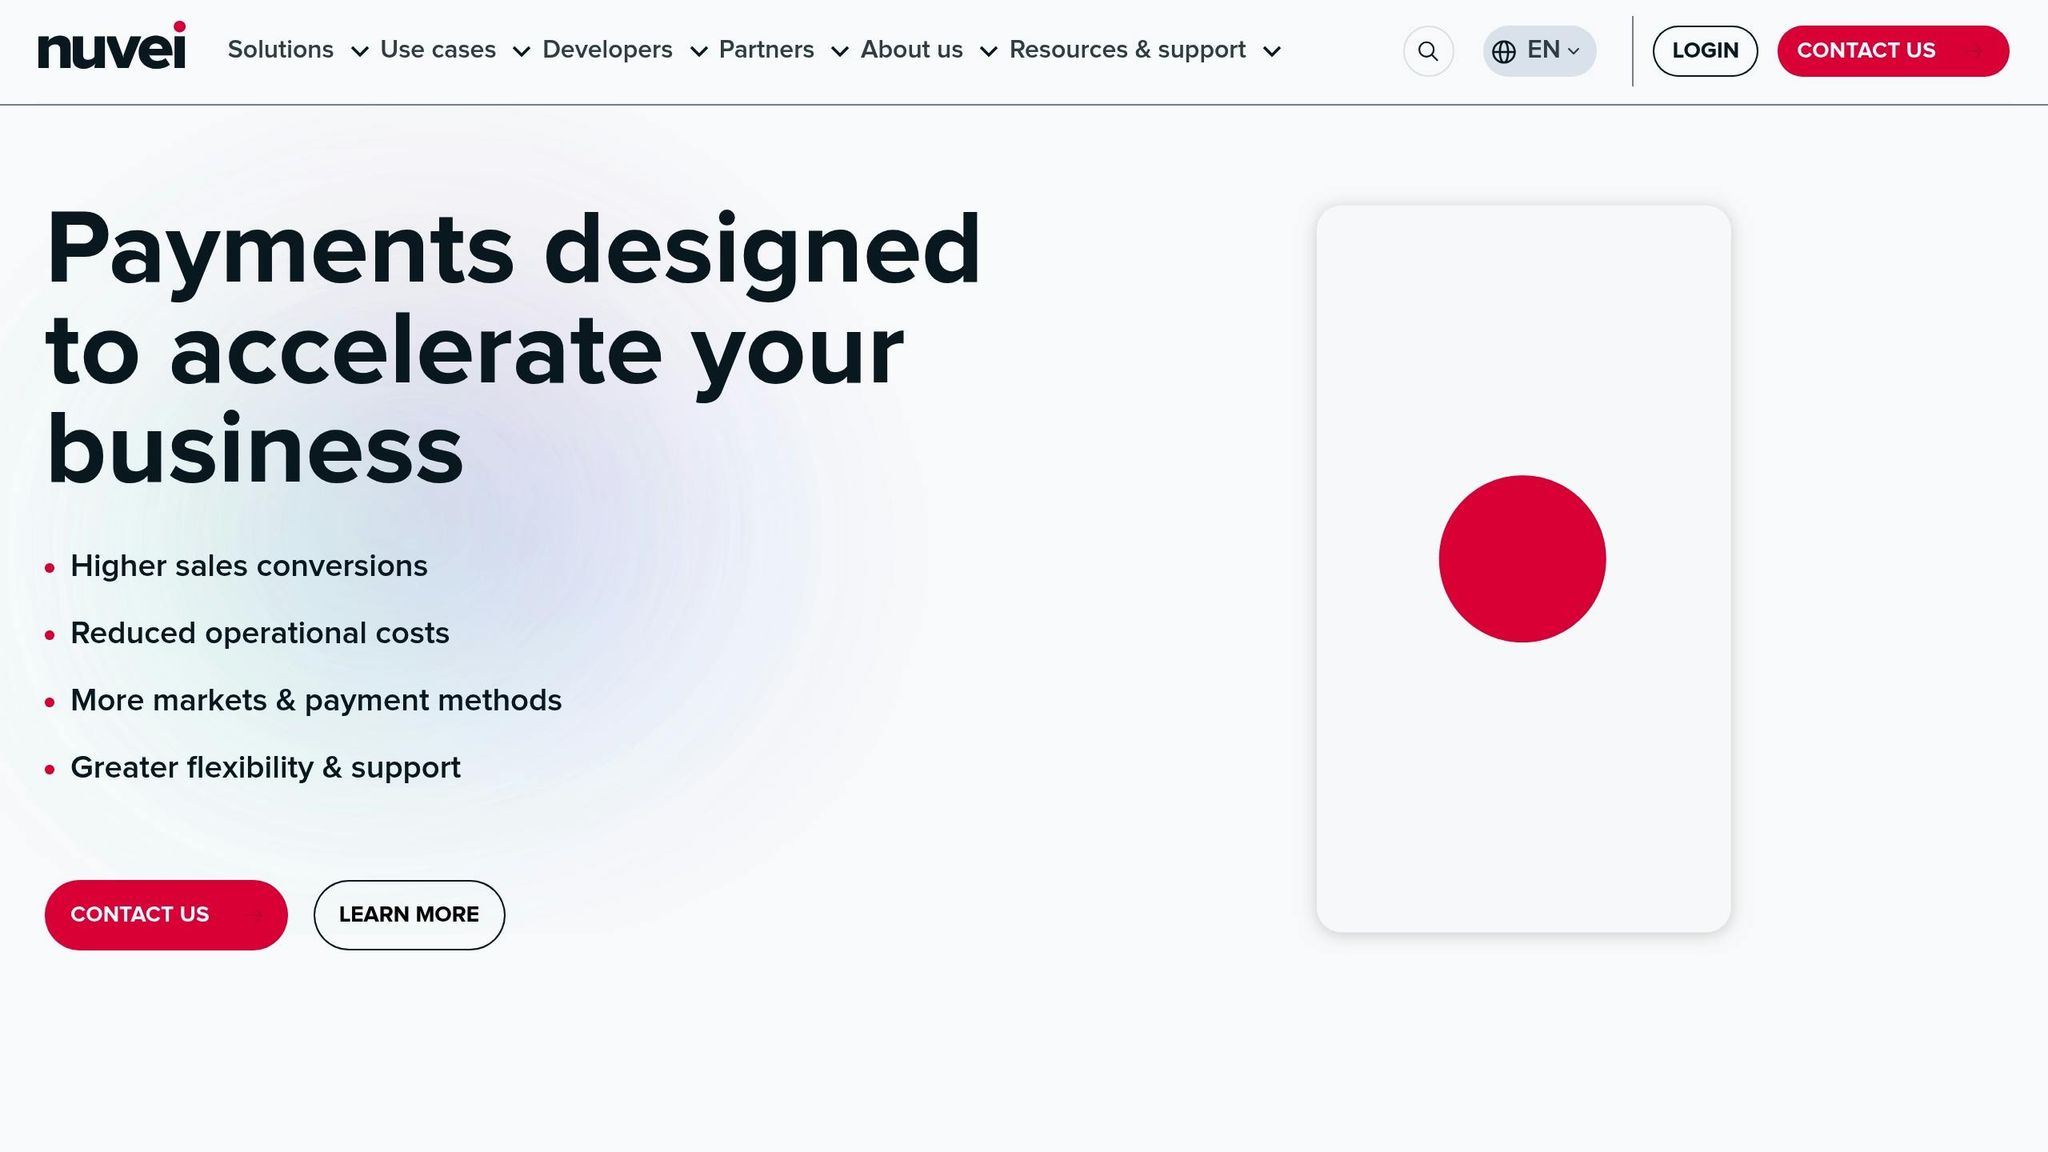Expand the Developers chevron arrow
This screenshot has width=2048, height=1152.
coord(699,51)
